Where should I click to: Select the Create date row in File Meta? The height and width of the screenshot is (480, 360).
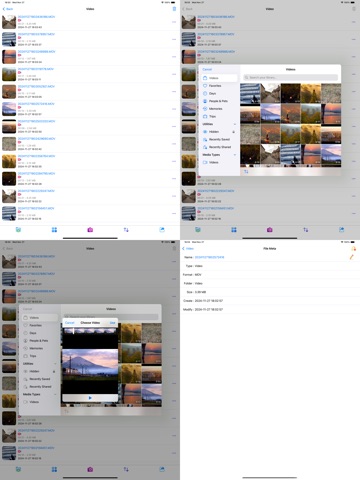point(270,301)
